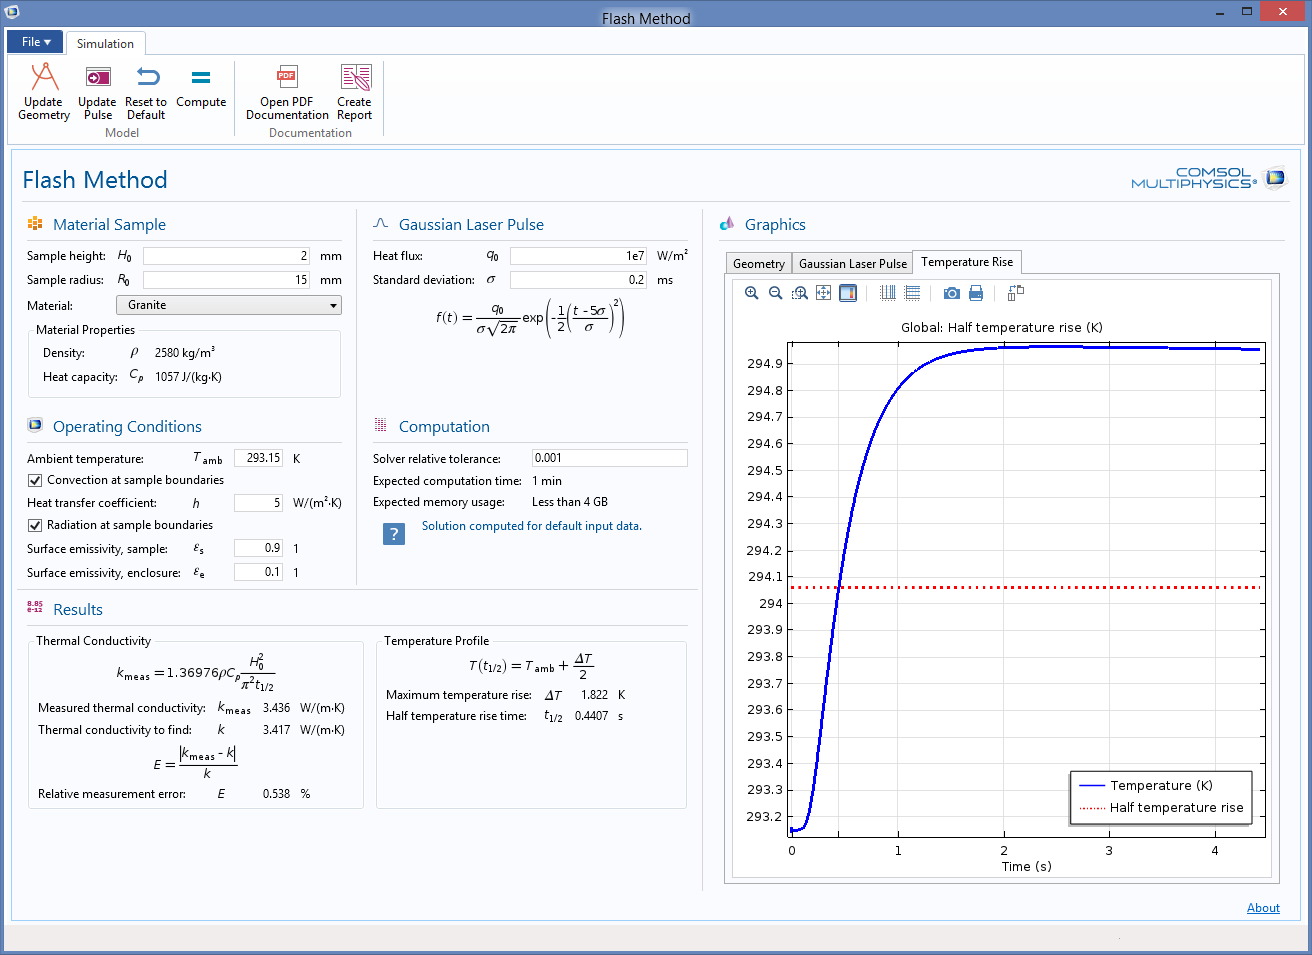The width and height of the screenshot is (1312, 955).
Task: Switch to the Gaussian Laser Pulse tab
Action: coord(853,263)
